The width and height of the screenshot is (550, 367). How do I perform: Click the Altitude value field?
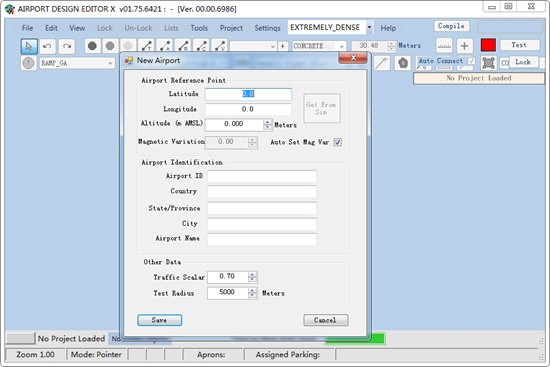tap(234, 124)
